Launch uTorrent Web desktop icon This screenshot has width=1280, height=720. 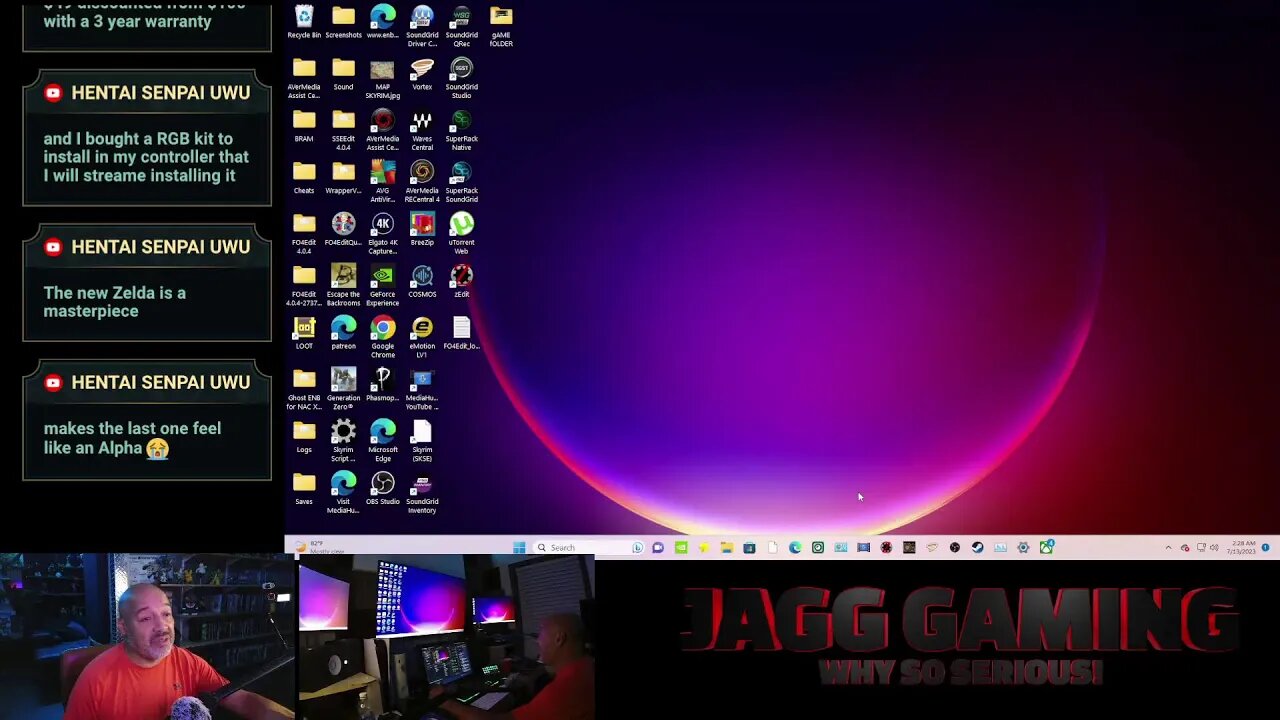(461, 234)
